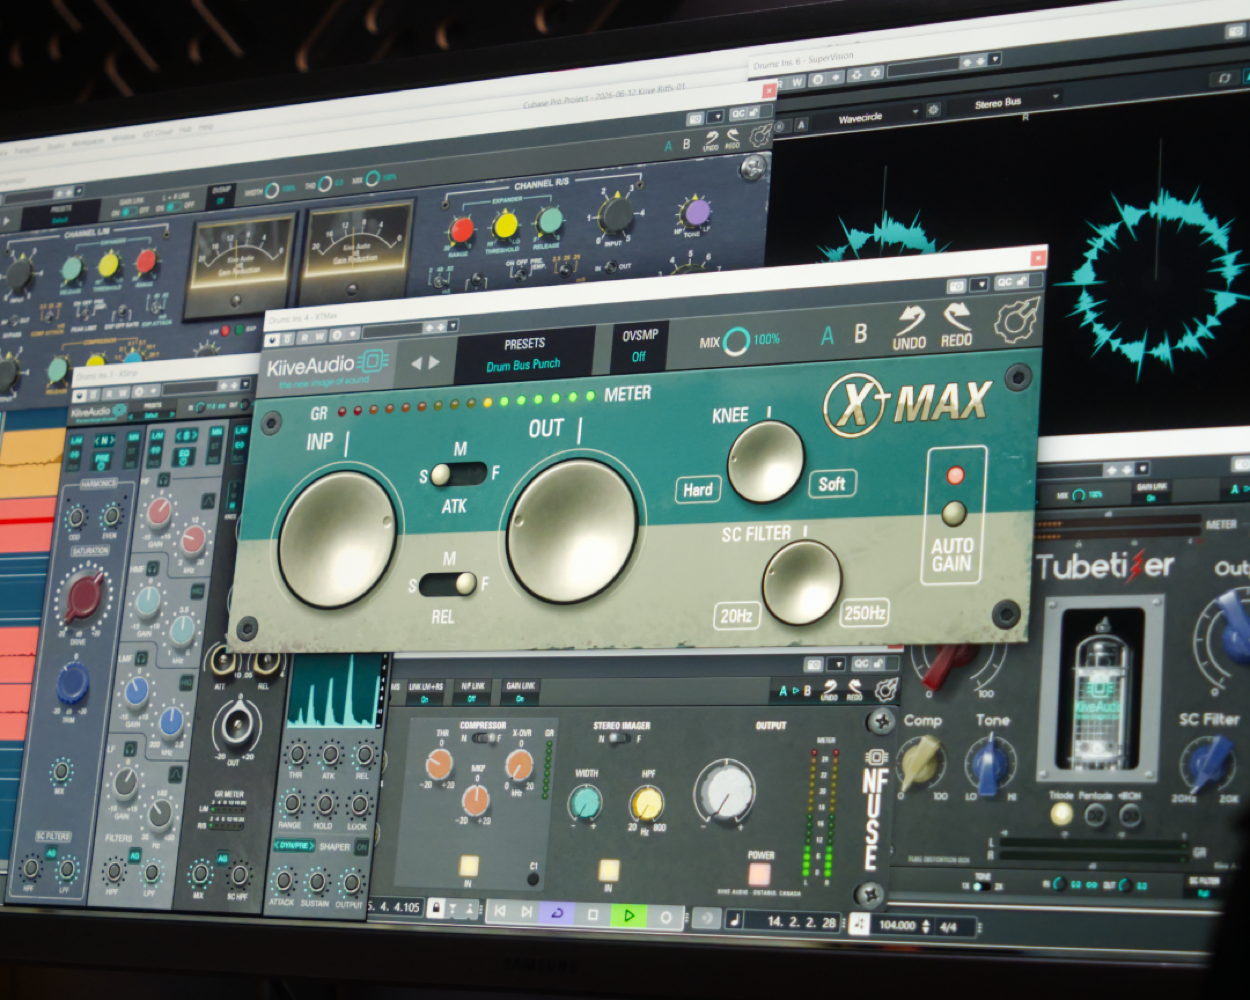Click the 20Hz SC filter button
Viewport: 1250px width, 1000px height.
[x=736, y=616]
